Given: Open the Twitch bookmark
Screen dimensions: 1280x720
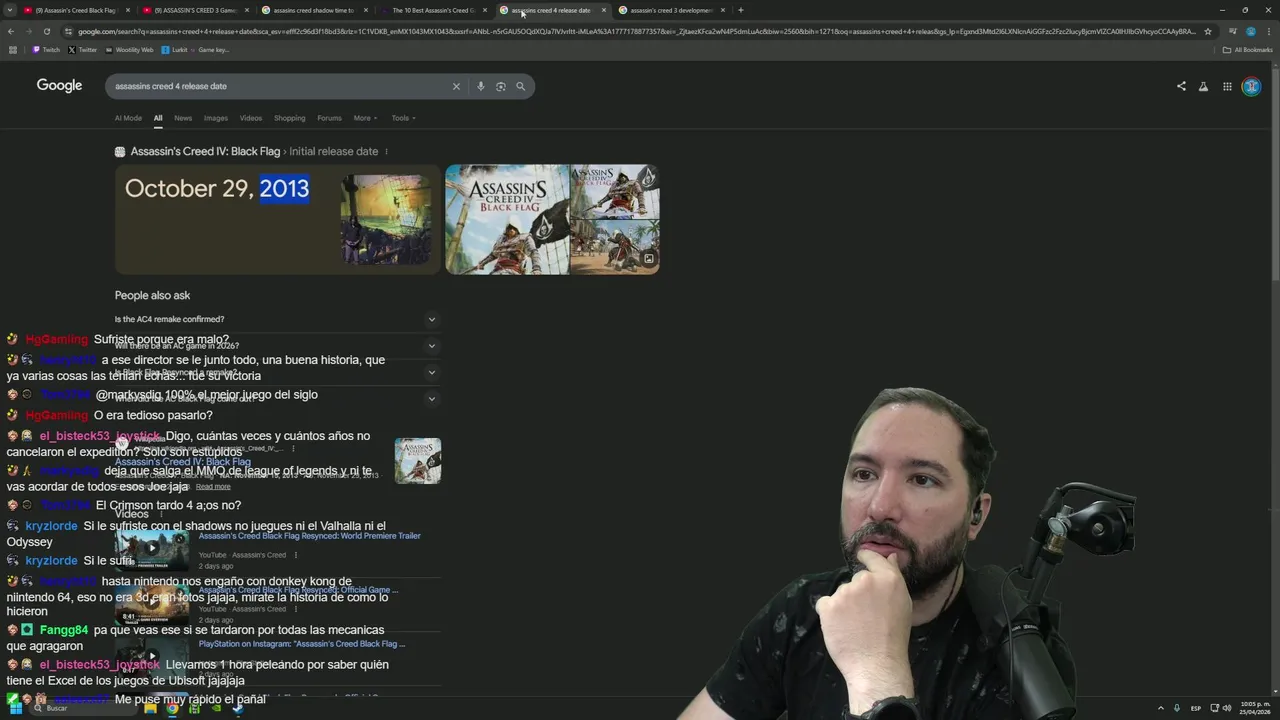Looking at the screenshot, I should 46,49.
